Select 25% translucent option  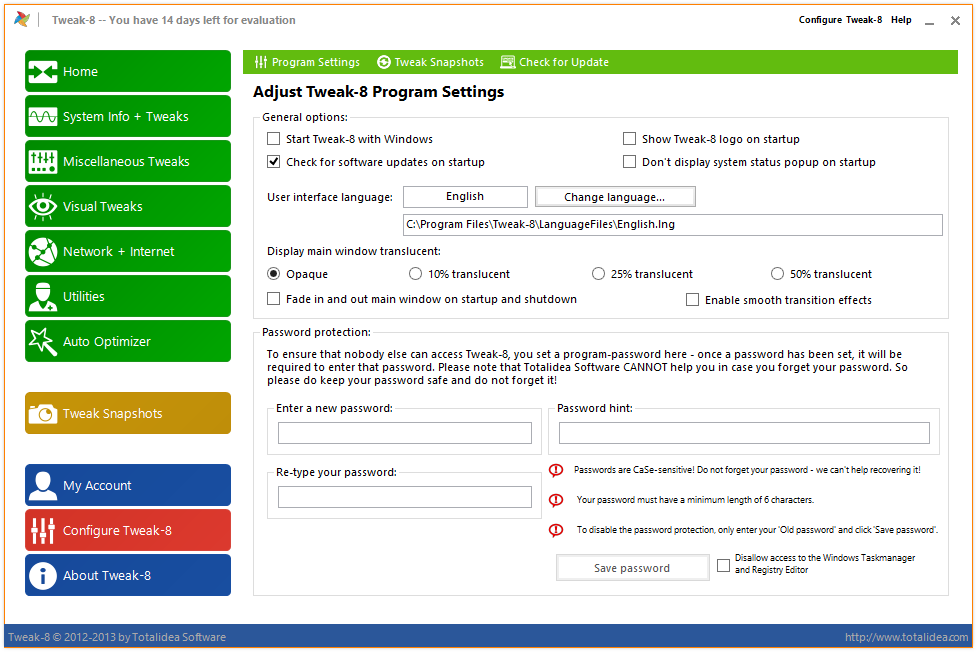coord(598,274)
